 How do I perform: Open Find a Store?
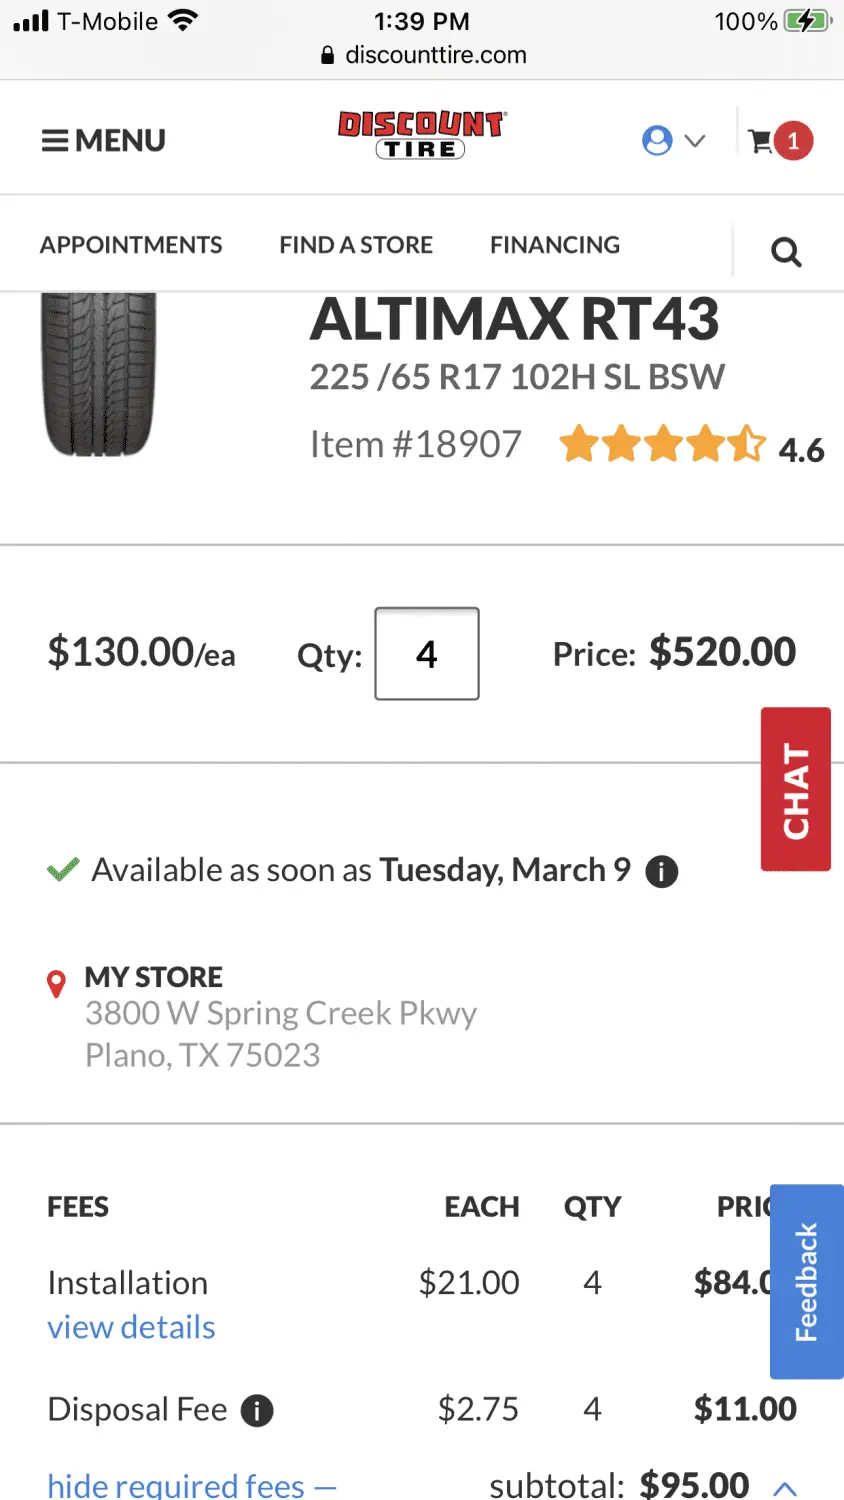coord(356,245)
